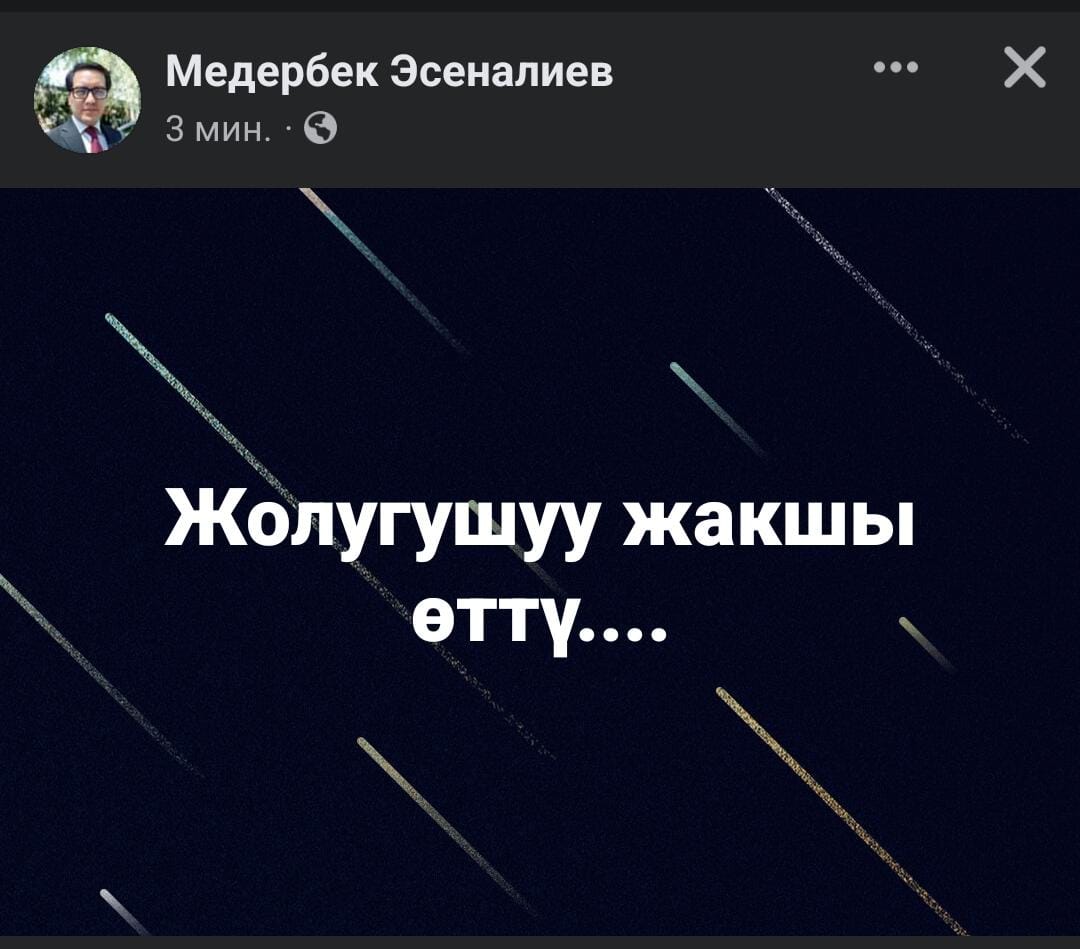Tap the word "Жолугушуу" in the post

point(378,518)
